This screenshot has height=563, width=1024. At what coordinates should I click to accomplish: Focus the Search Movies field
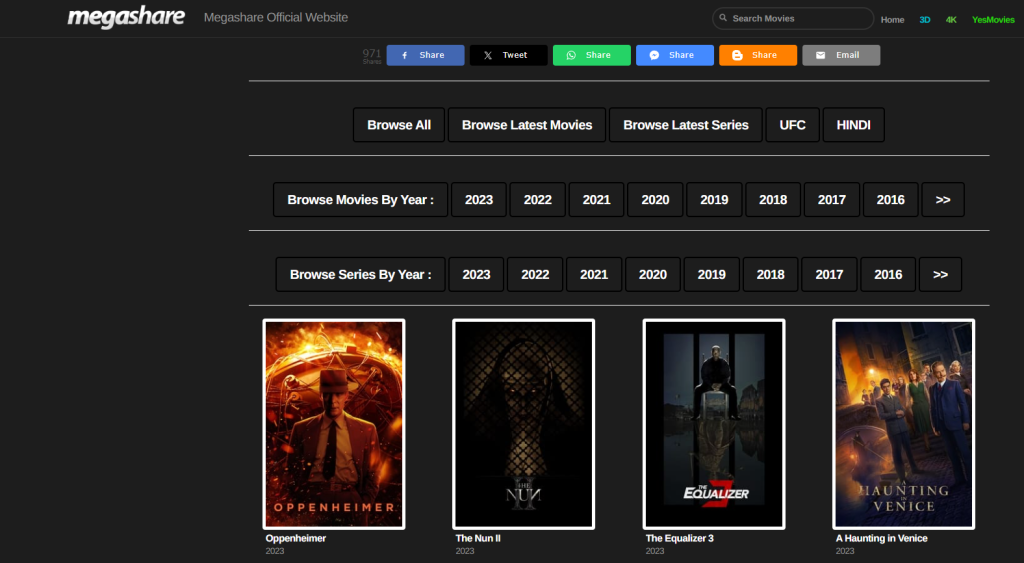[x=793, y=18]
